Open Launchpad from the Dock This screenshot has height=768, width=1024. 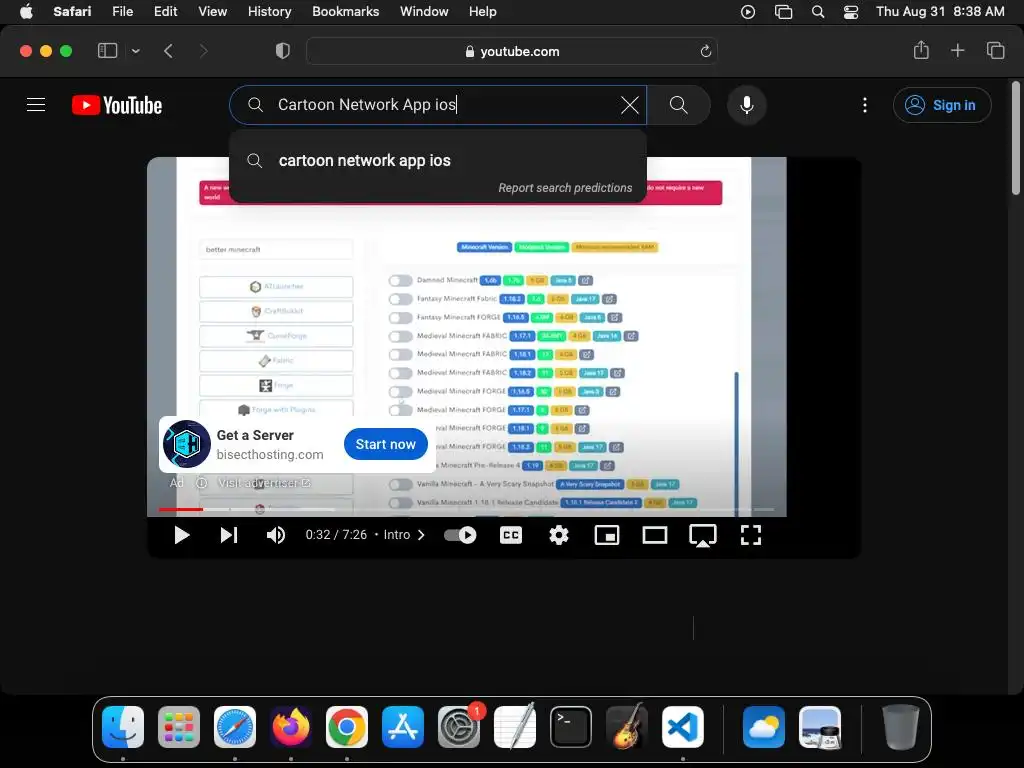point(179,726)
